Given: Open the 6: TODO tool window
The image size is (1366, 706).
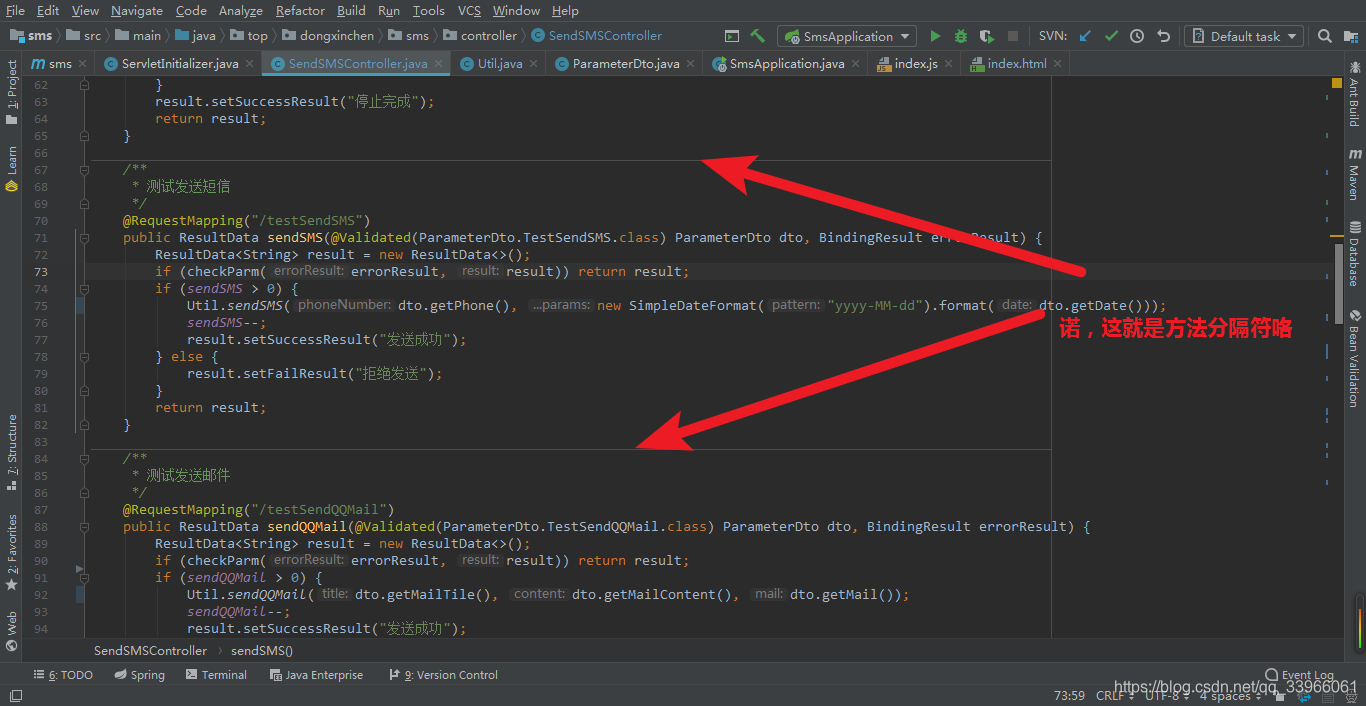Looking at the screenshot, I should (63, 675).
